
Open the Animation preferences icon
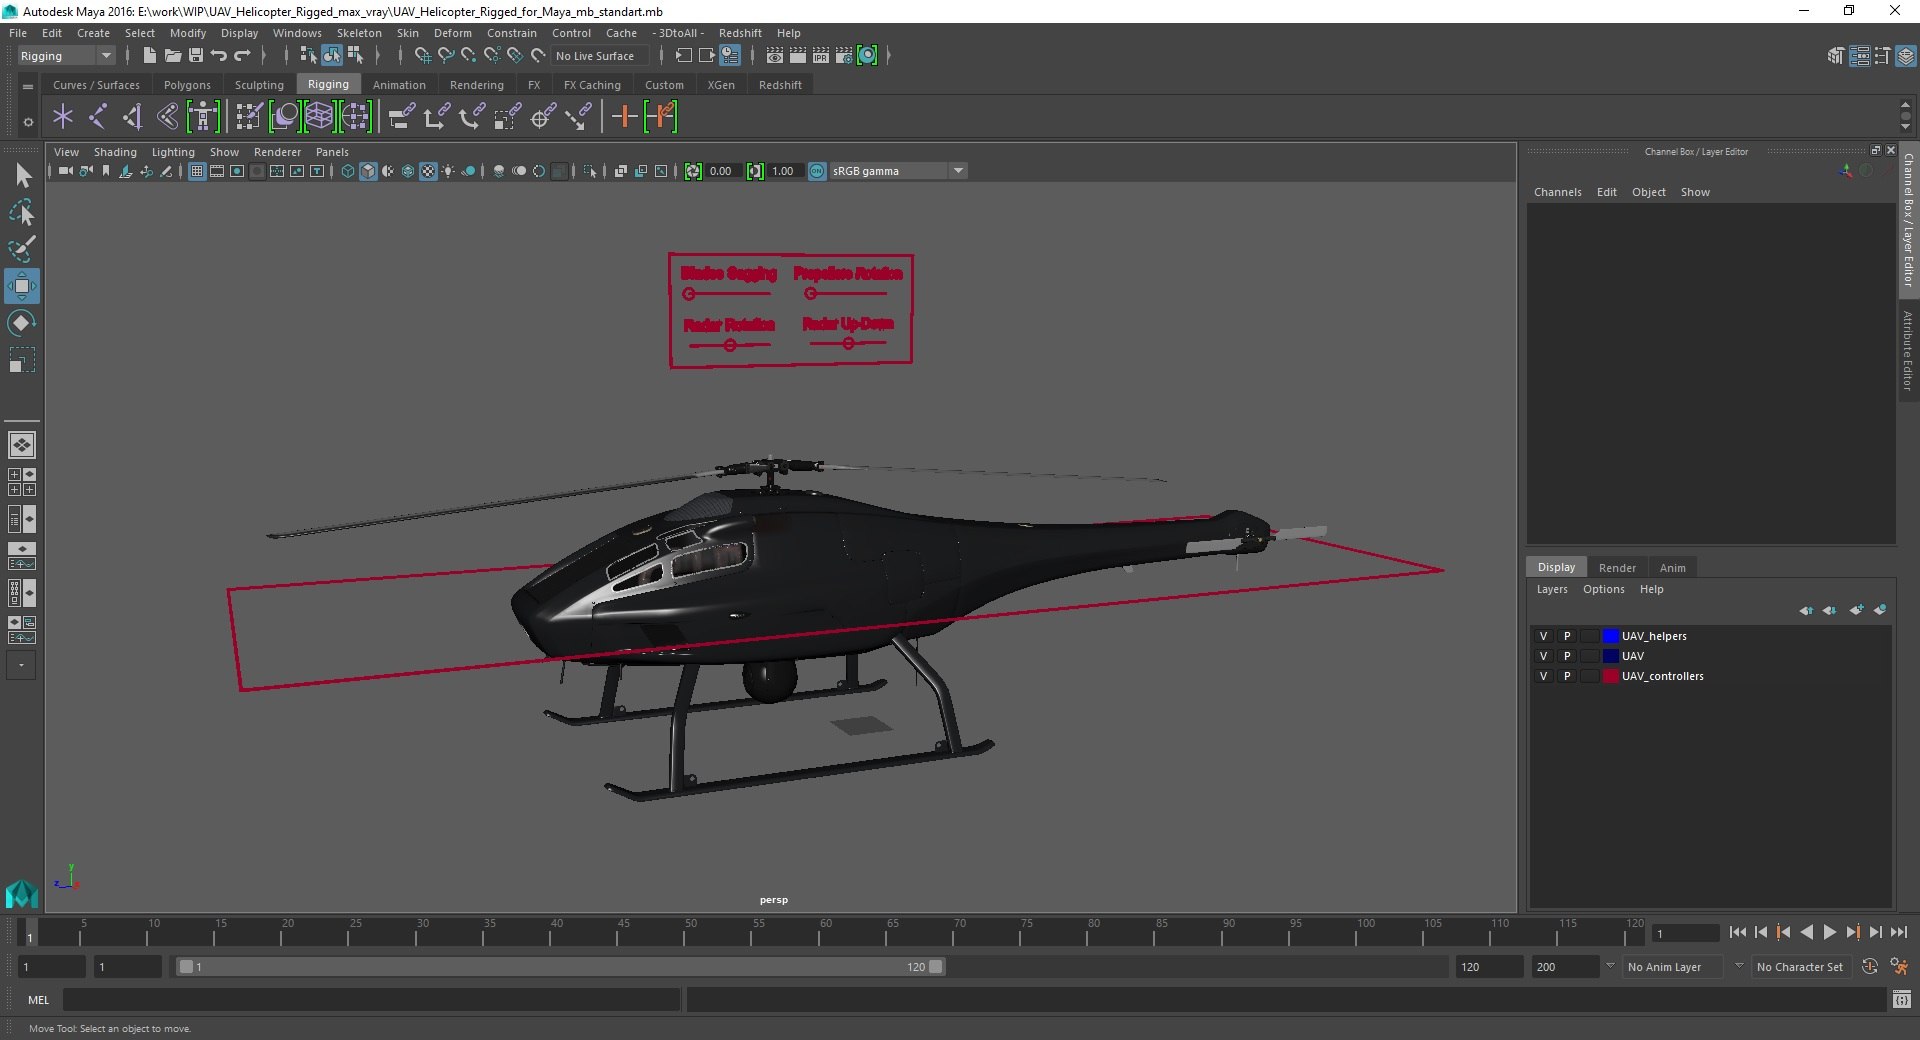(x=1899, y=967)
